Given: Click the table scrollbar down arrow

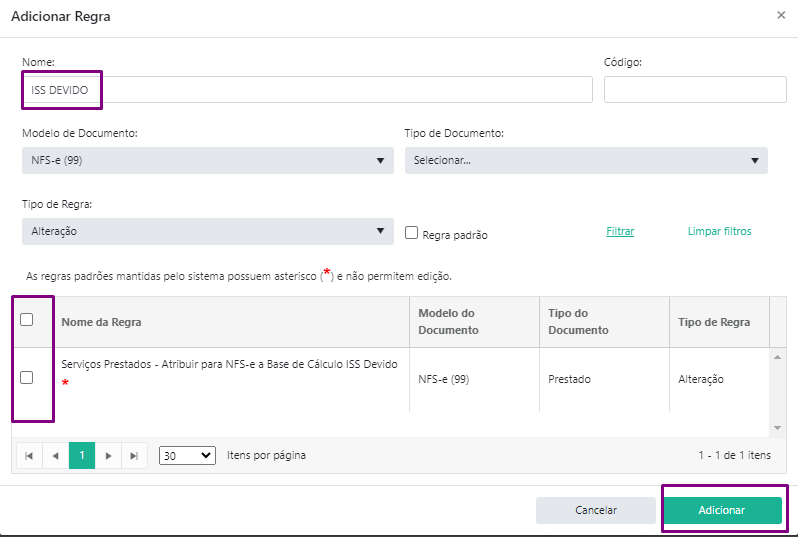Looking at the screenshot, I should [x=777, y=428].
